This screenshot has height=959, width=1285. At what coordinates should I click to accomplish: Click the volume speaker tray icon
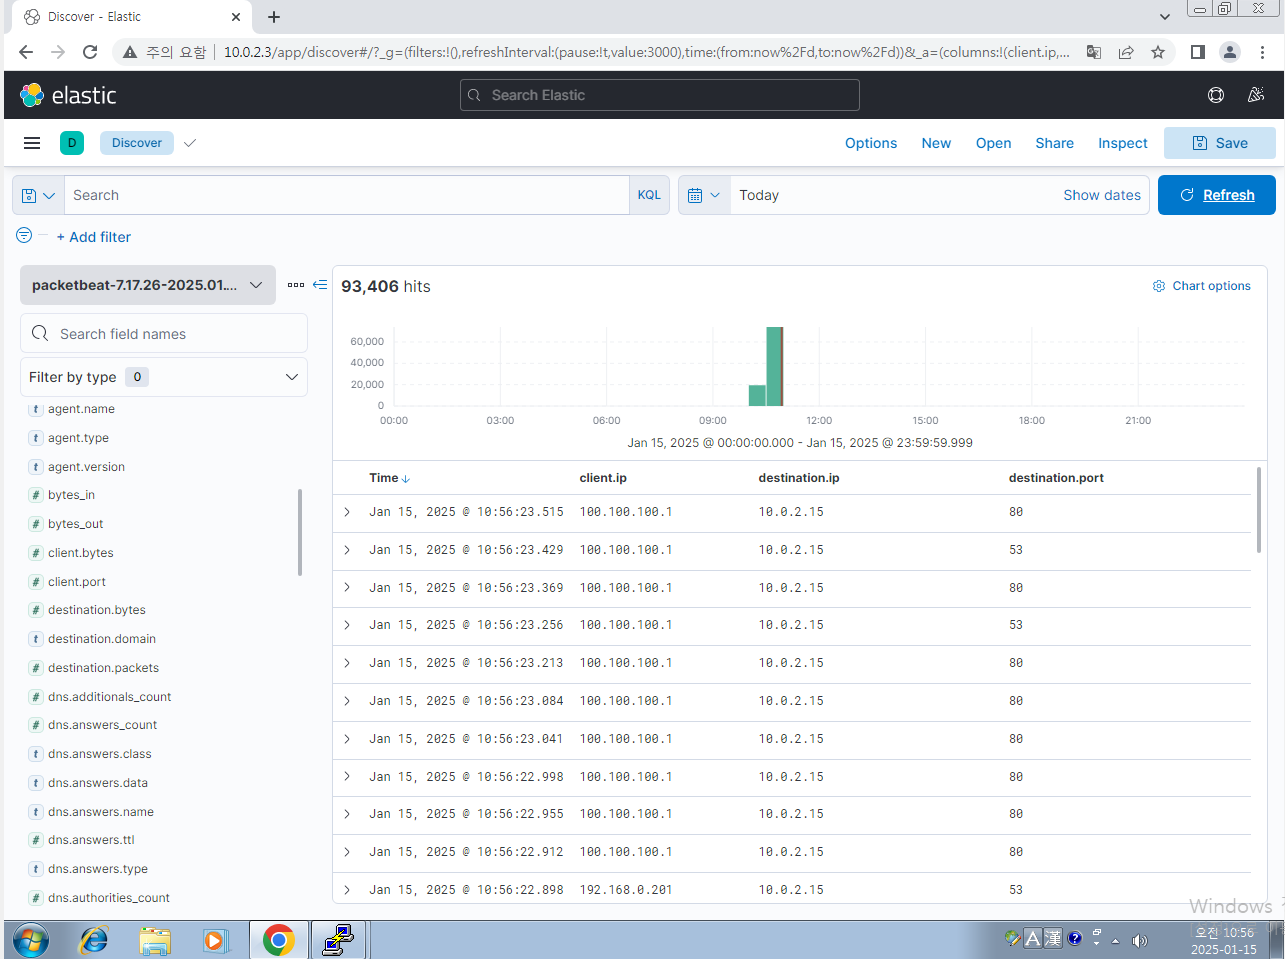(x=1139, y=940)
